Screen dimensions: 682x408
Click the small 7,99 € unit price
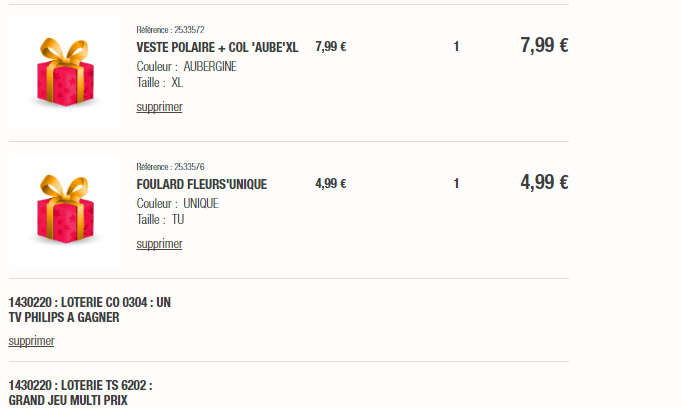pyautogui.click(x=330, y=47)
